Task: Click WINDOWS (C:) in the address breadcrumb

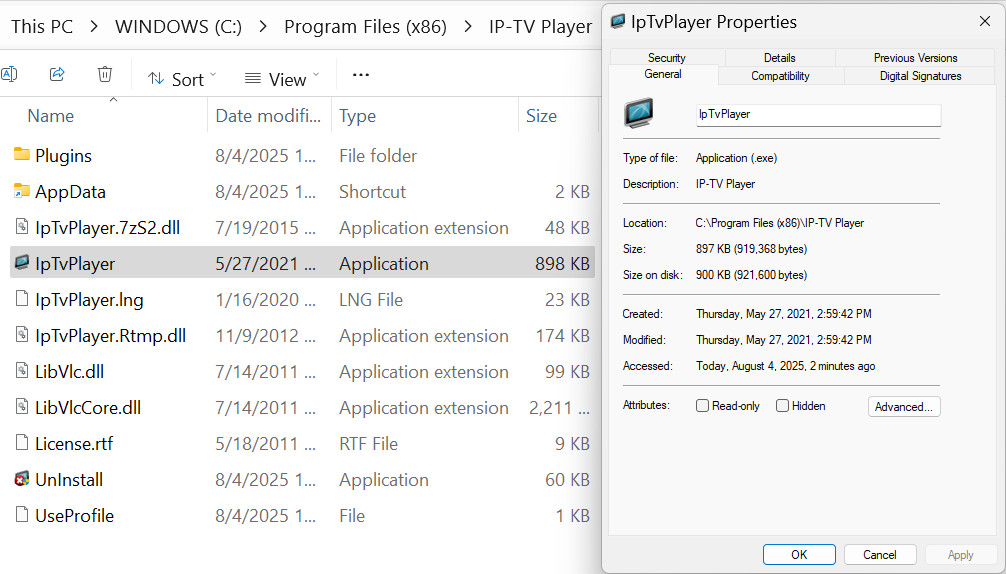Action: (x=178, y=26)
